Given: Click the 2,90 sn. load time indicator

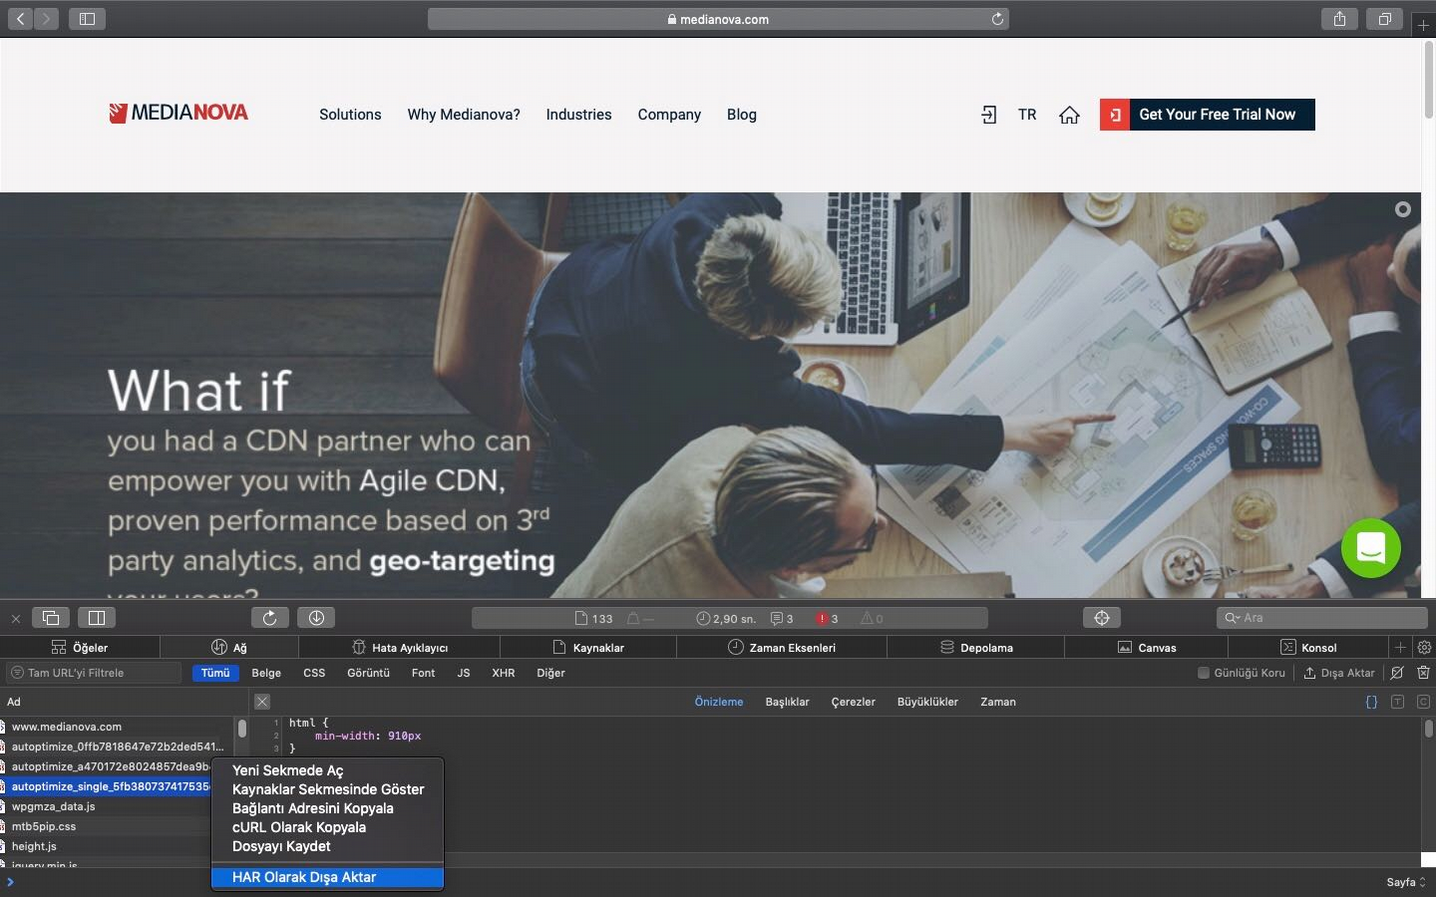Looking at the screenshot, I should pos(726,619).
